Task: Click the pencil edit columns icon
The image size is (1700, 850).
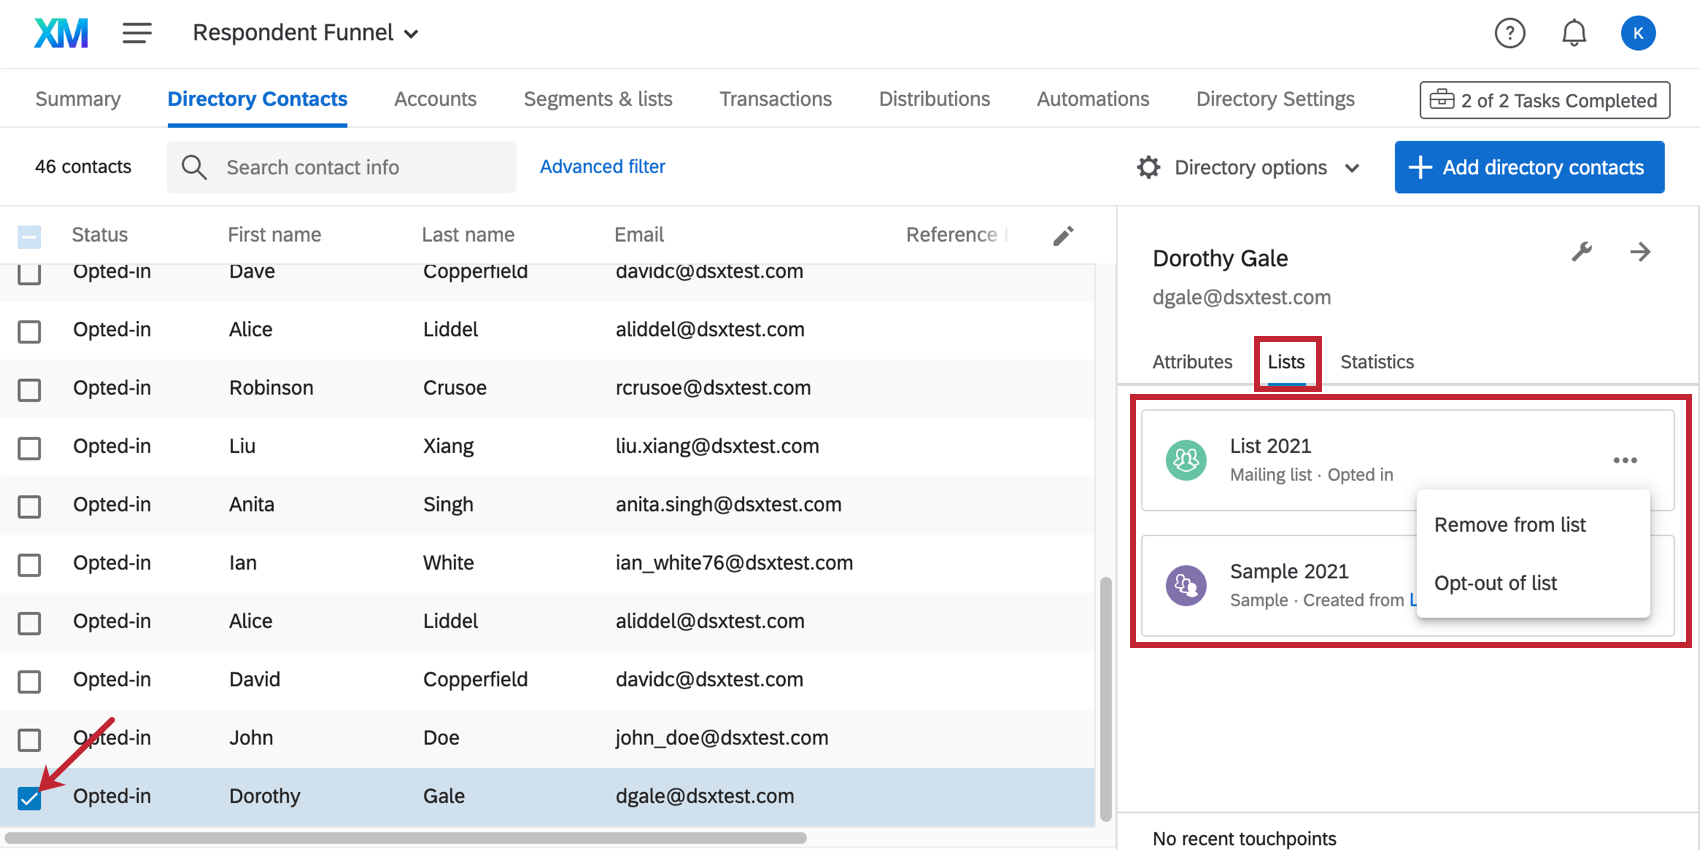Action: [1063, 235]
